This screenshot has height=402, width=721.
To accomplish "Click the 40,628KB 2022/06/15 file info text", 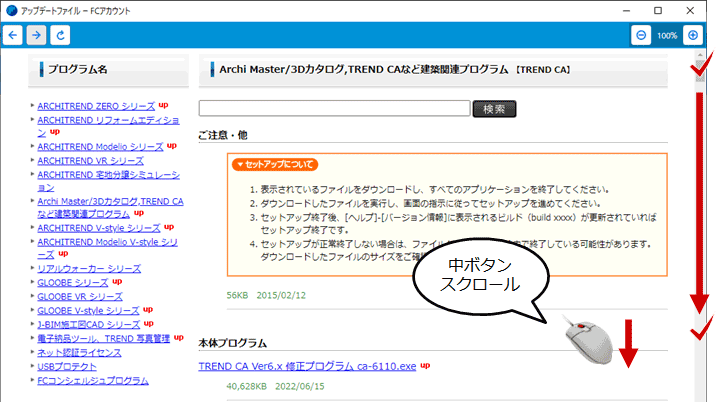I will point(275,386).
